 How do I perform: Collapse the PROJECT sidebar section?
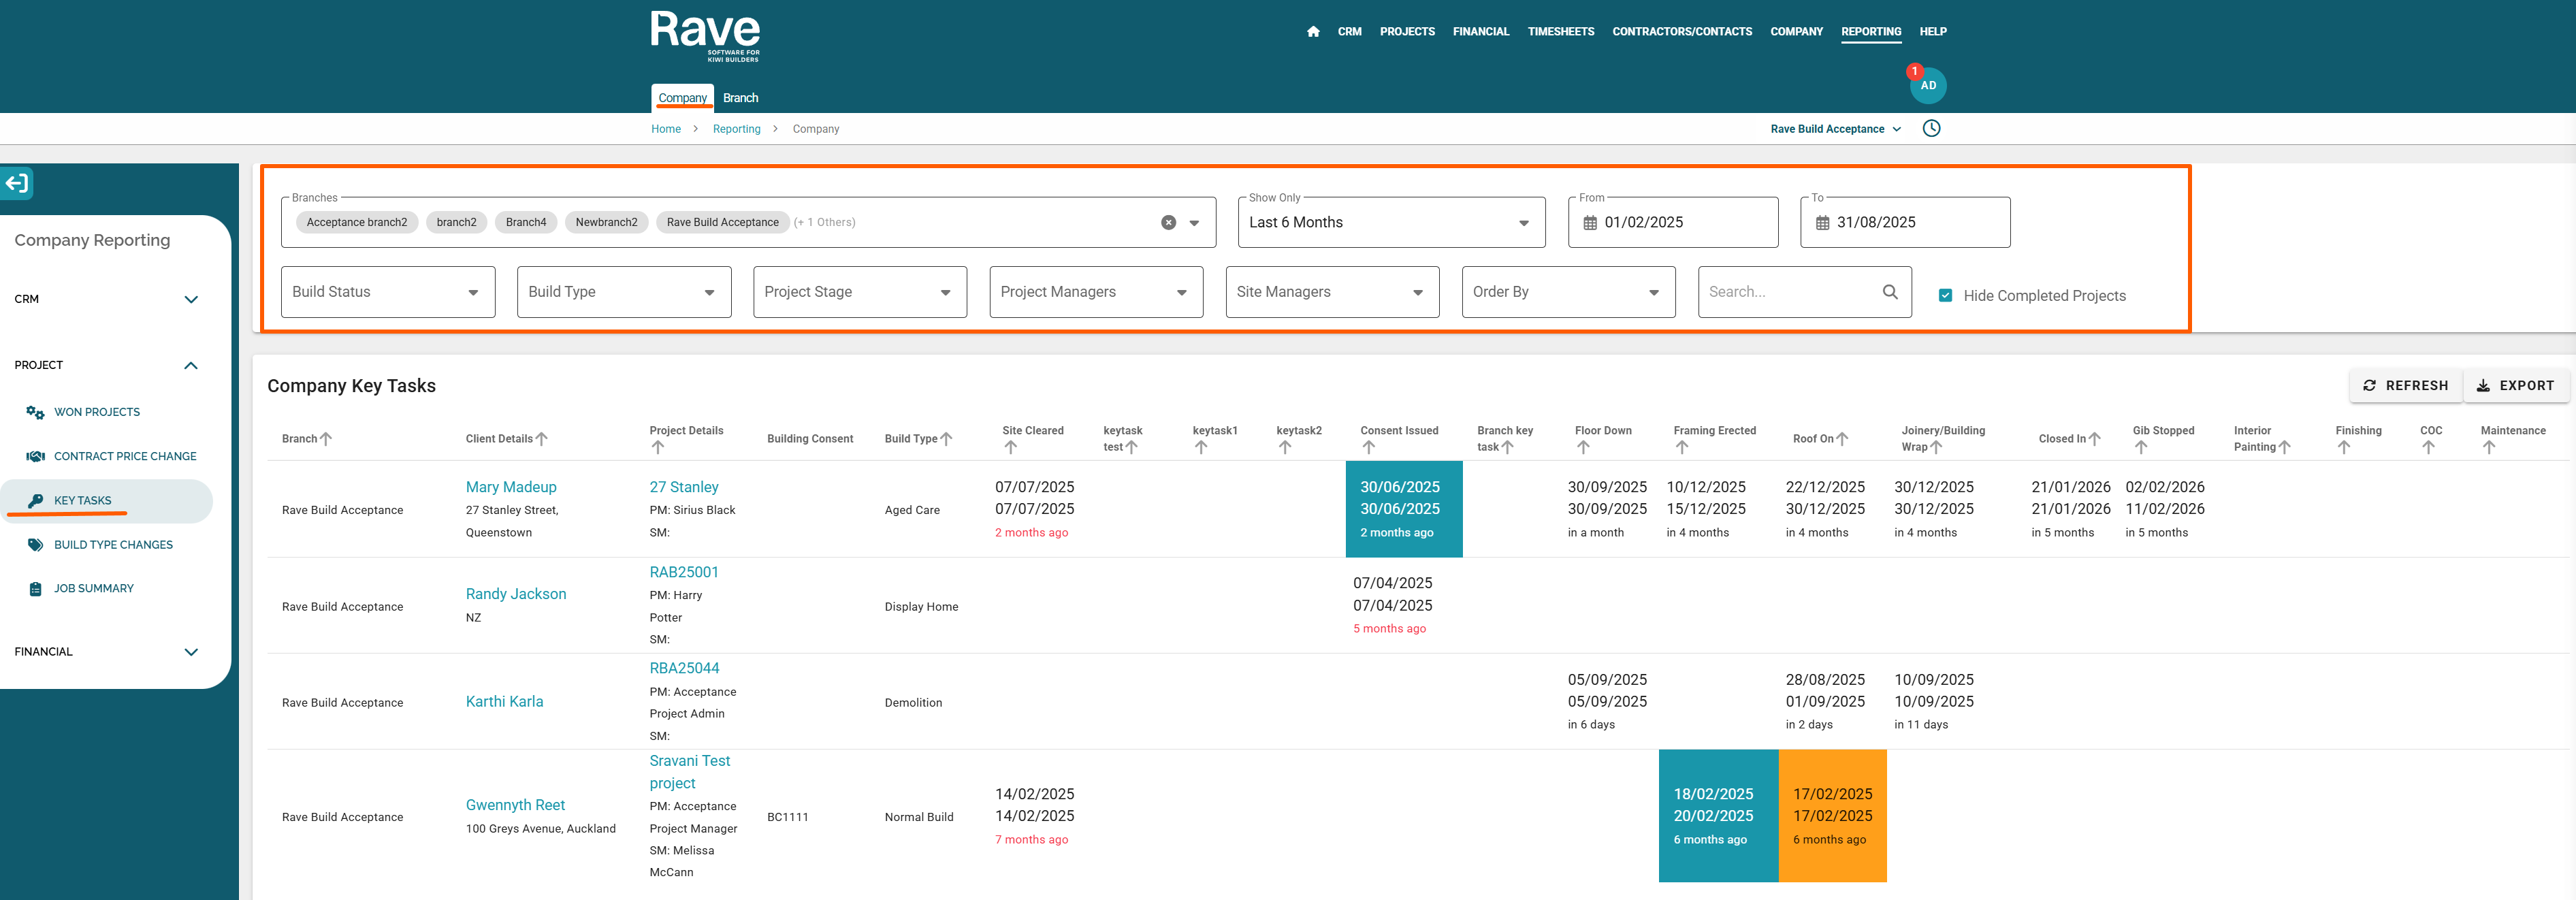[x=191, y=365]
